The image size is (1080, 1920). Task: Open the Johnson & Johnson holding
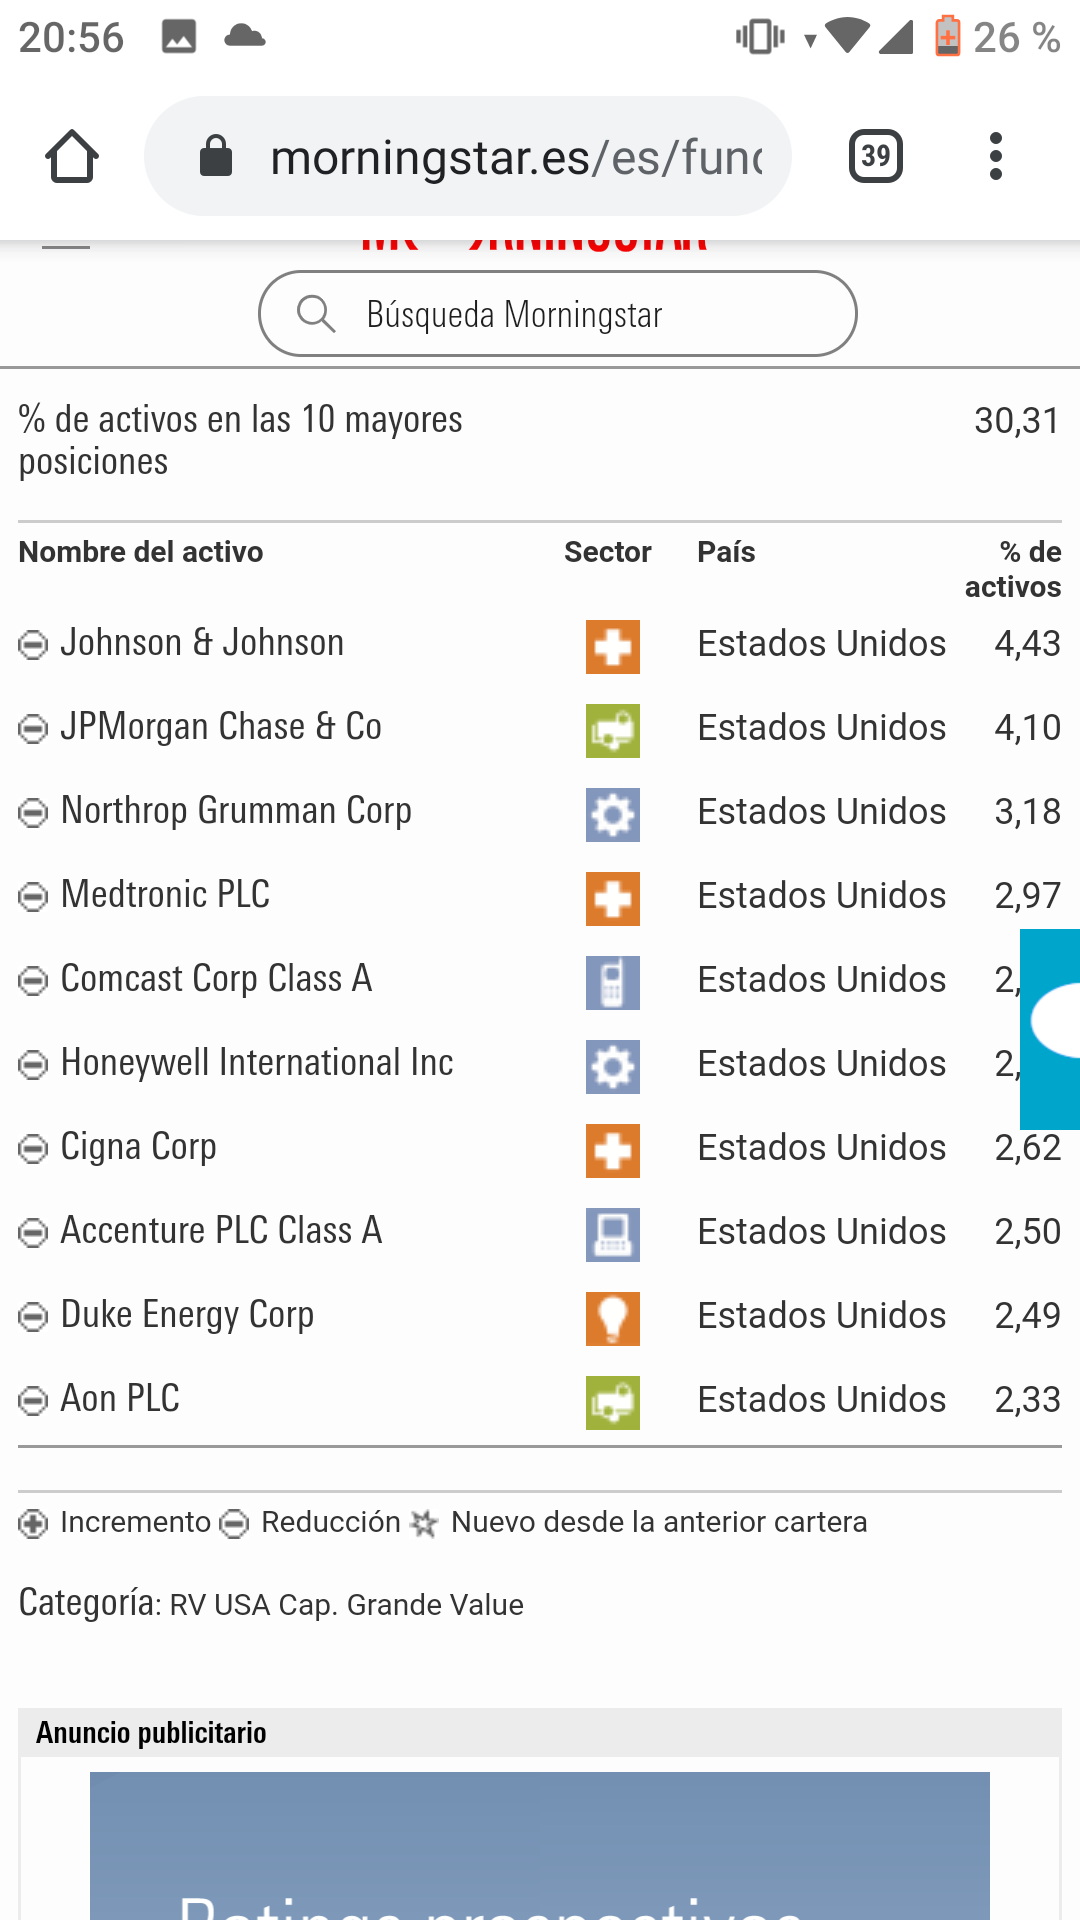pyautogui.click(x=202, y=643)
